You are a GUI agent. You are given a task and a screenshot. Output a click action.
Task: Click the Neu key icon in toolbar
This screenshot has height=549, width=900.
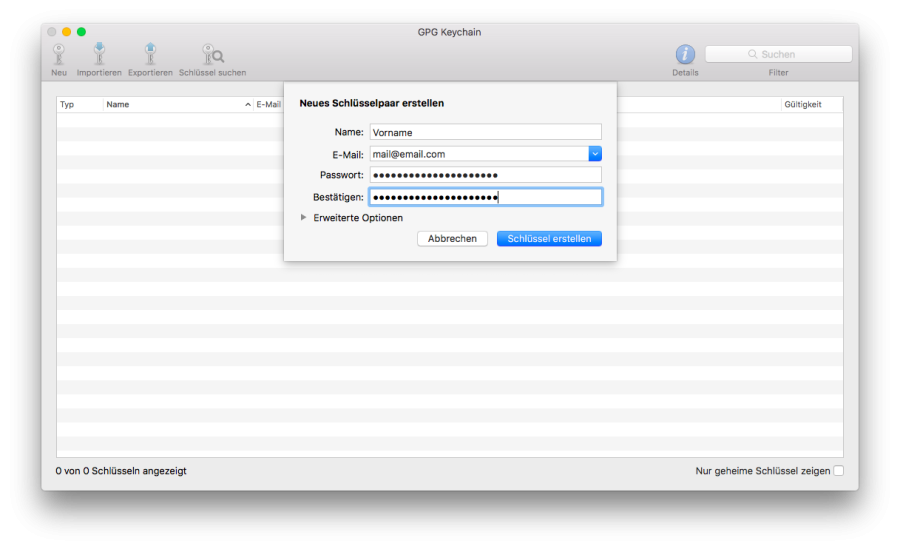coord(59,55)
